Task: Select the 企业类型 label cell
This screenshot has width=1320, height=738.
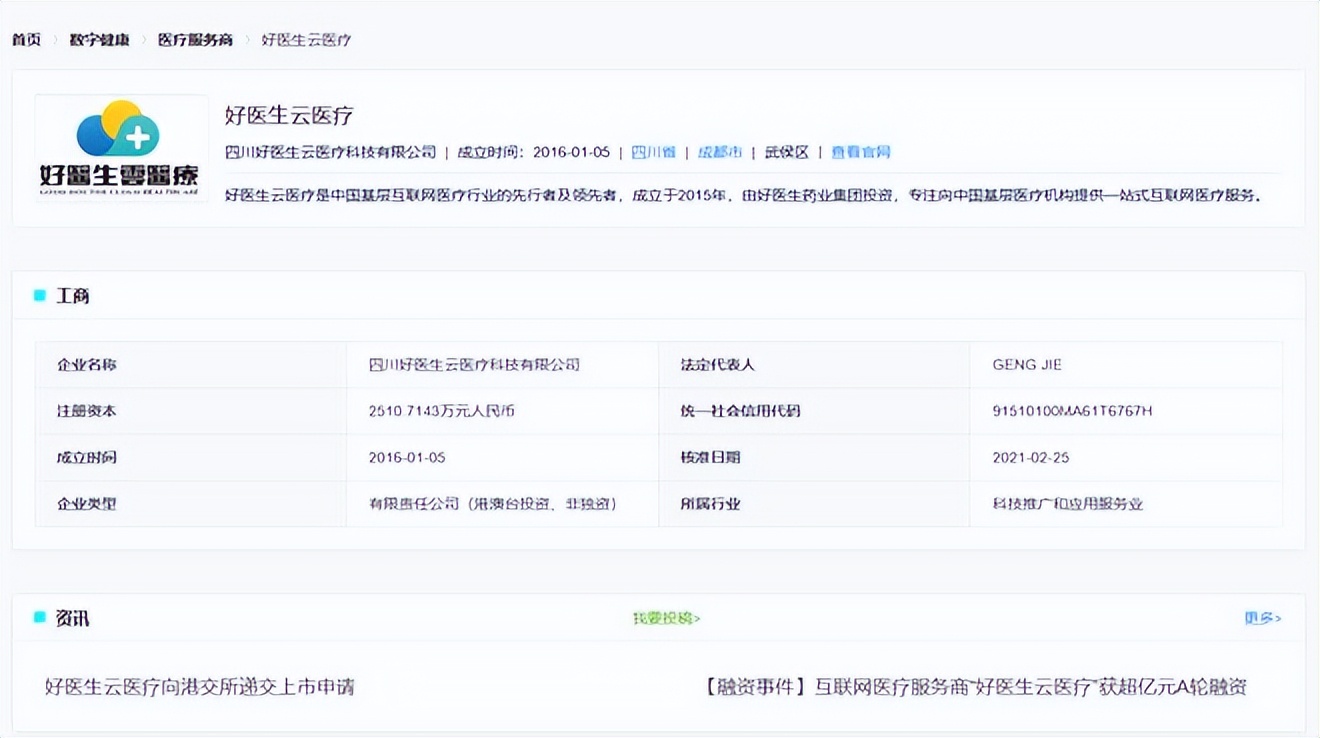Action: [191, 503]
